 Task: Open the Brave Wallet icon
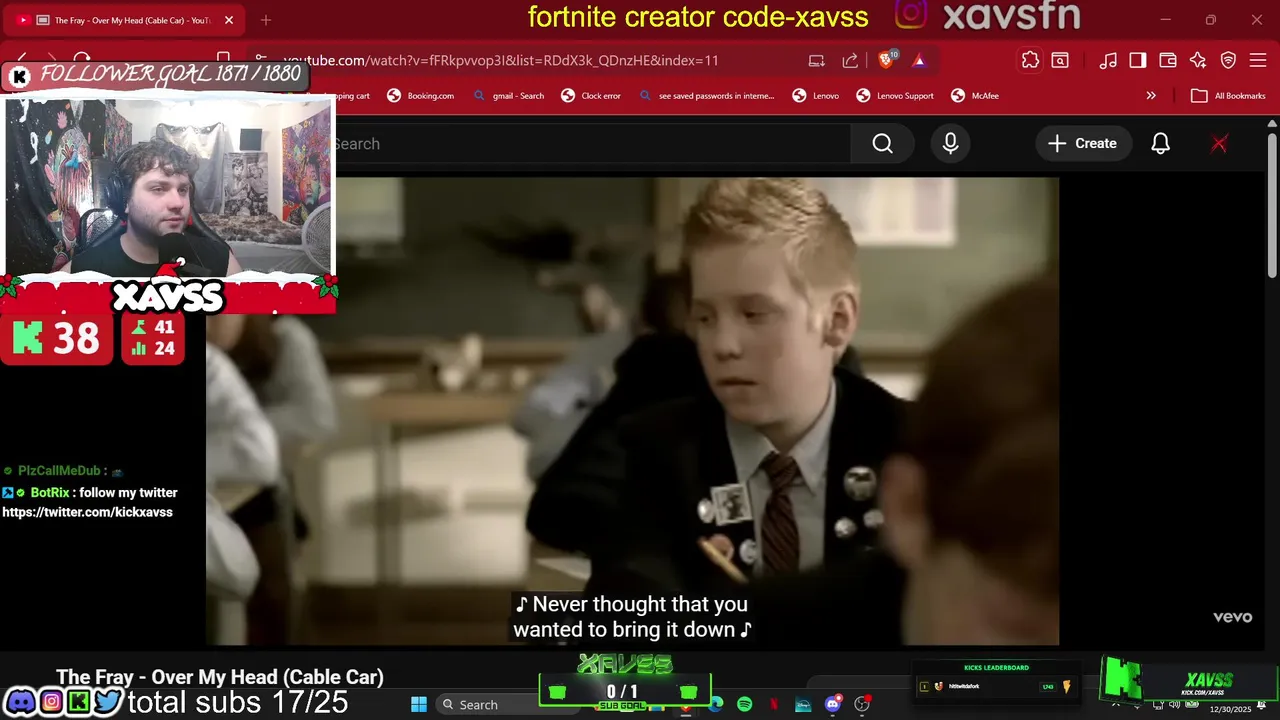pos(1167,61)
